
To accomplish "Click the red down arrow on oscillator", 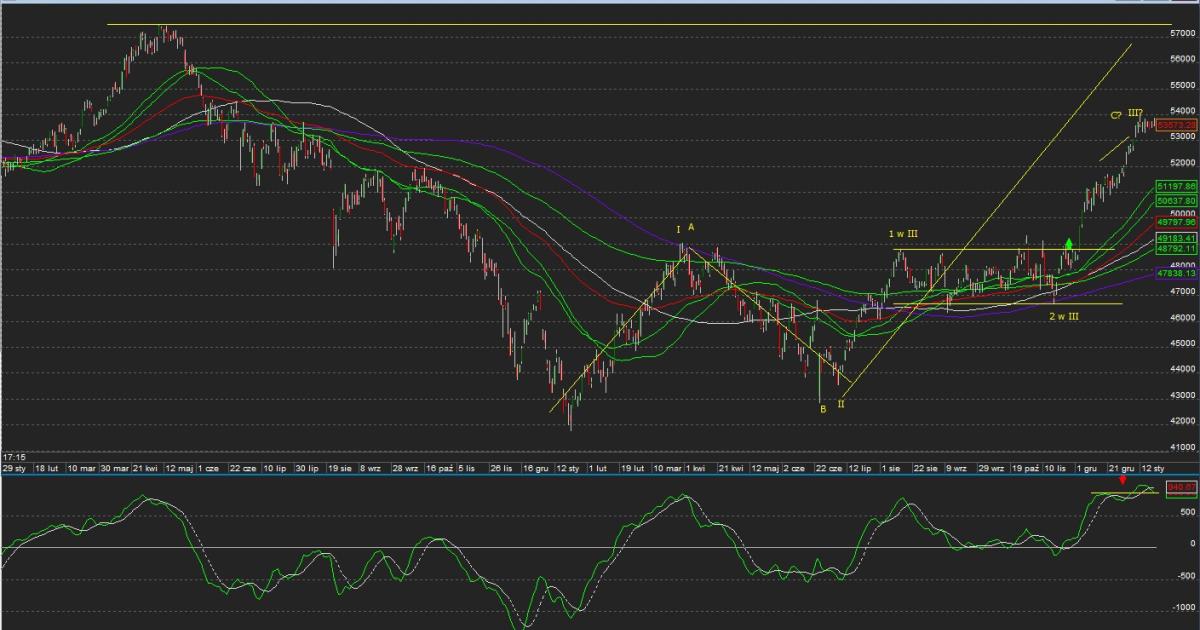I will click(x=1123, y=481).
